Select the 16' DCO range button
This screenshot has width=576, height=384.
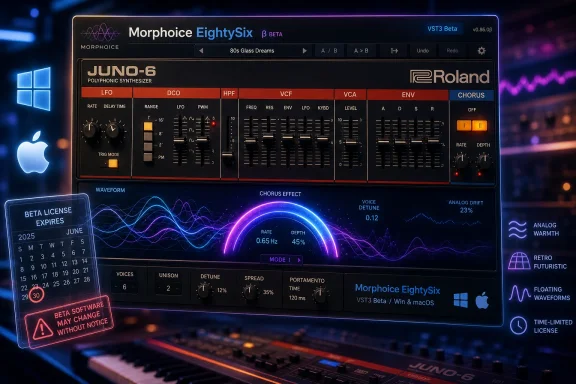click(x=148, y=126)
